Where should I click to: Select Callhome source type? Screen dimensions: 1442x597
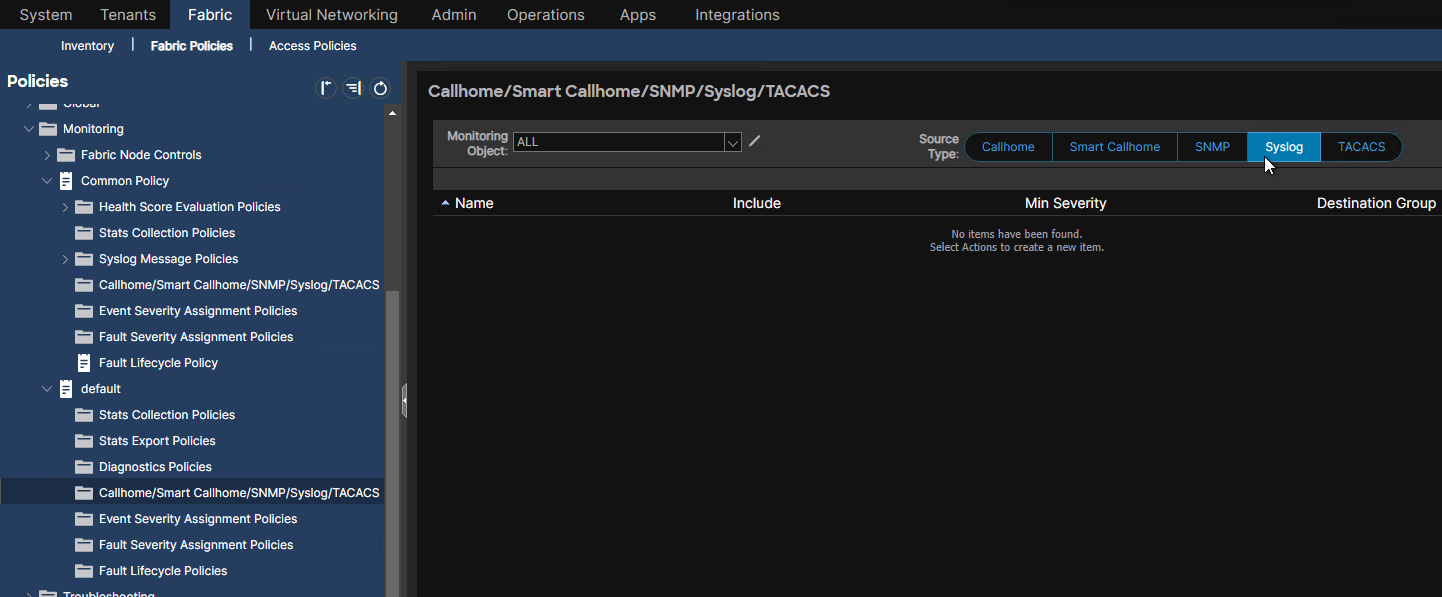(x=1008, y=147)
